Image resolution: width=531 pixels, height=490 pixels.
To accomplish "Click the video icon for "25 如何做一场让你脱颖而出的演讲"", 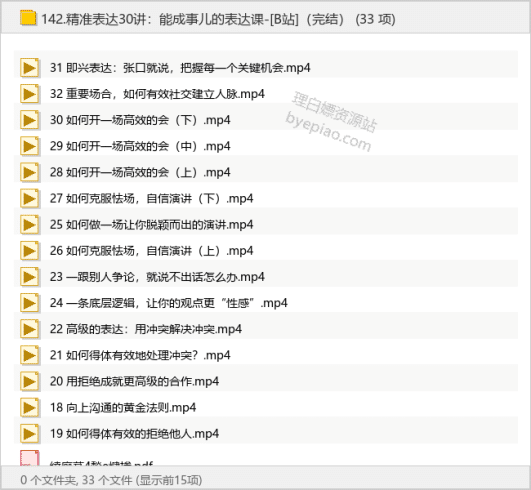I will [29, 225].
